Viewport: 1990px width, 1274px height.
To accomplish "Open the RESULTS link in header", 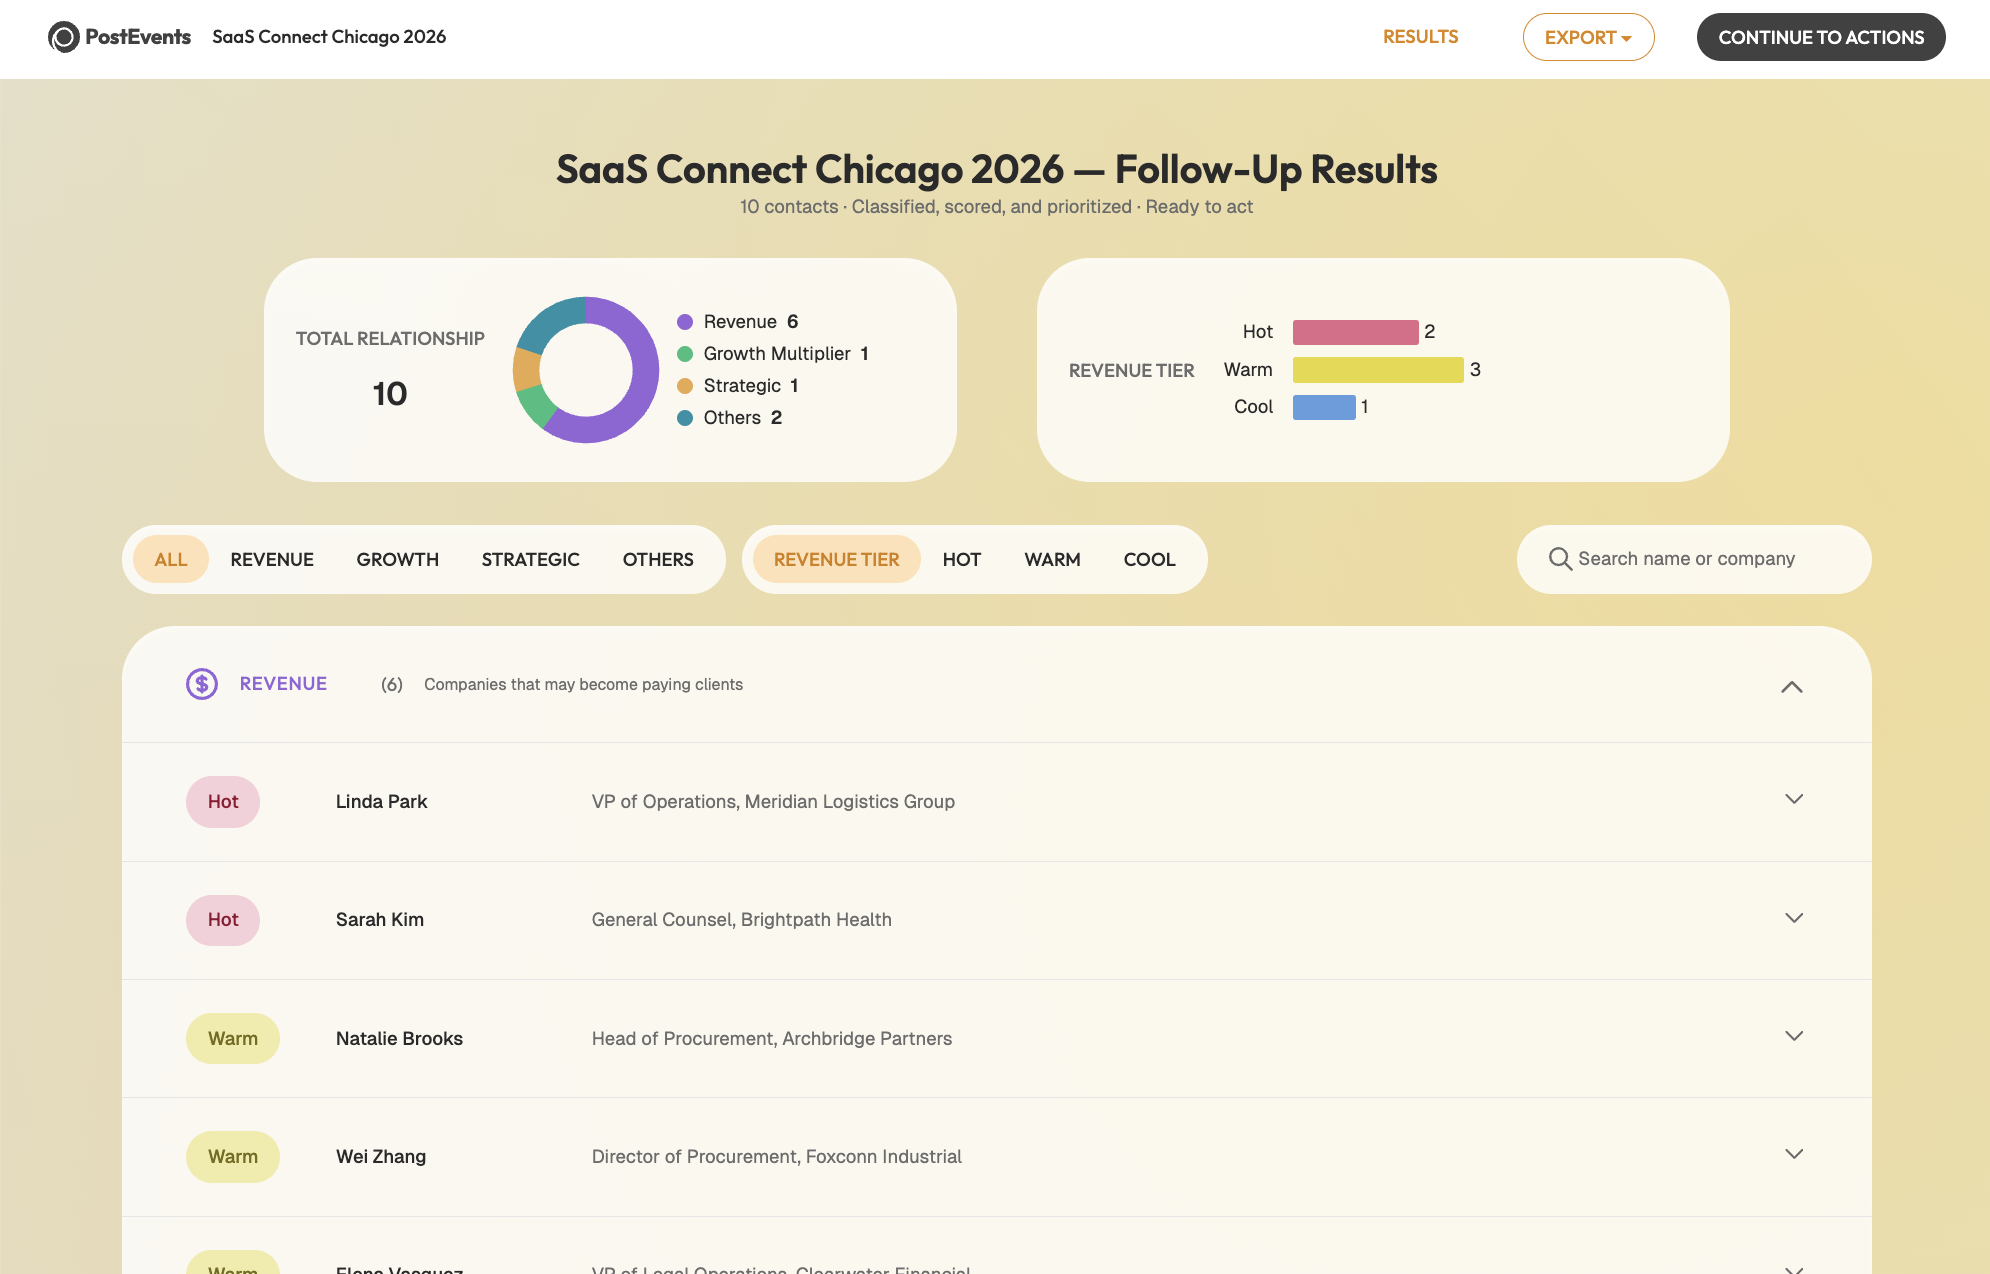I will click(1420, 37).
